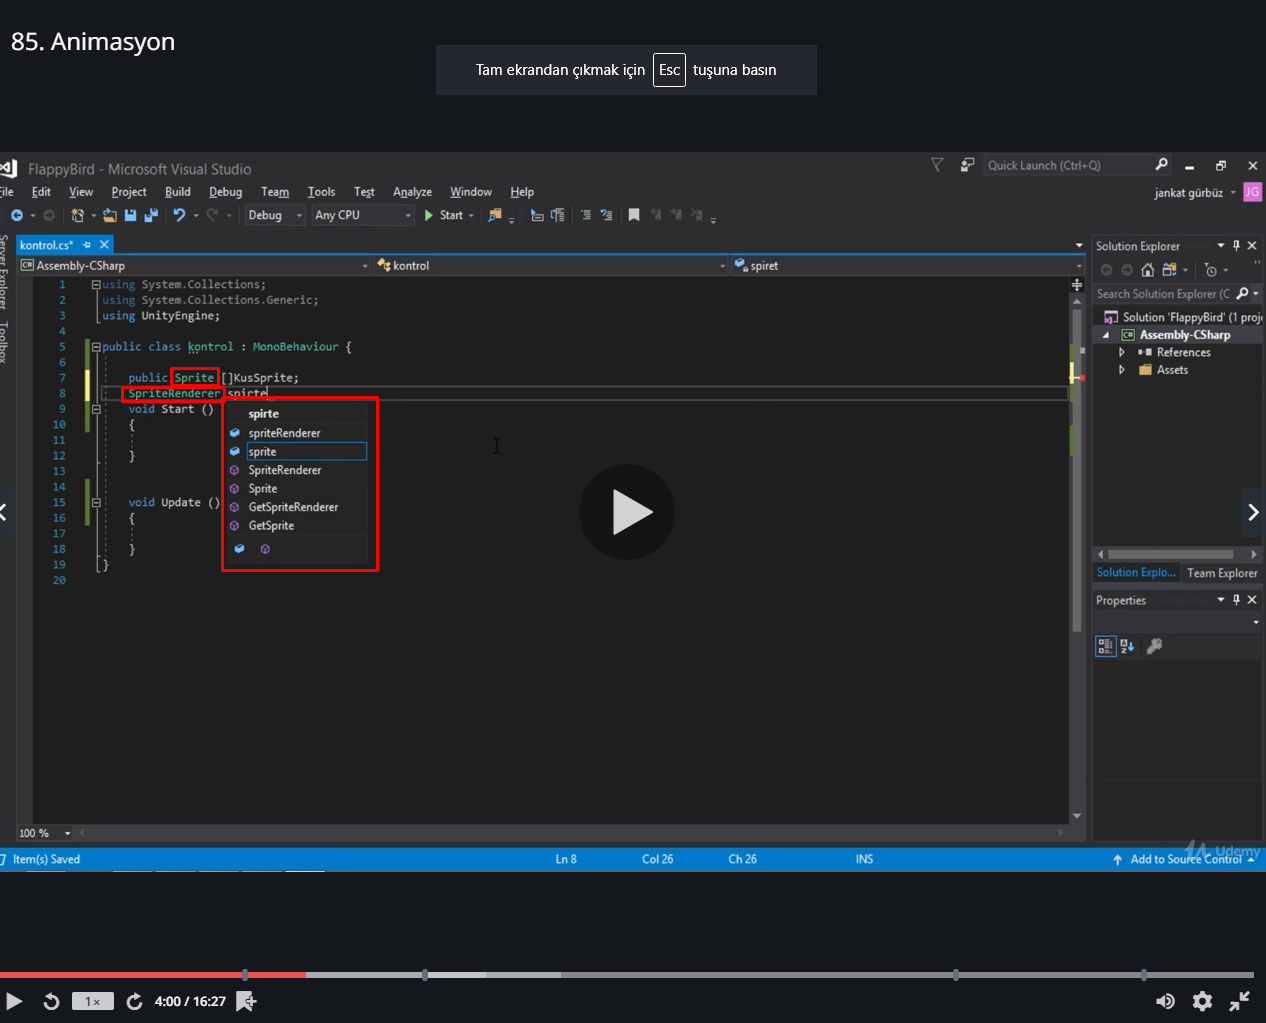This screenshot has height=1023, width=1266.
Task: Open the Project menu
Action: click(x=129, y=192)
